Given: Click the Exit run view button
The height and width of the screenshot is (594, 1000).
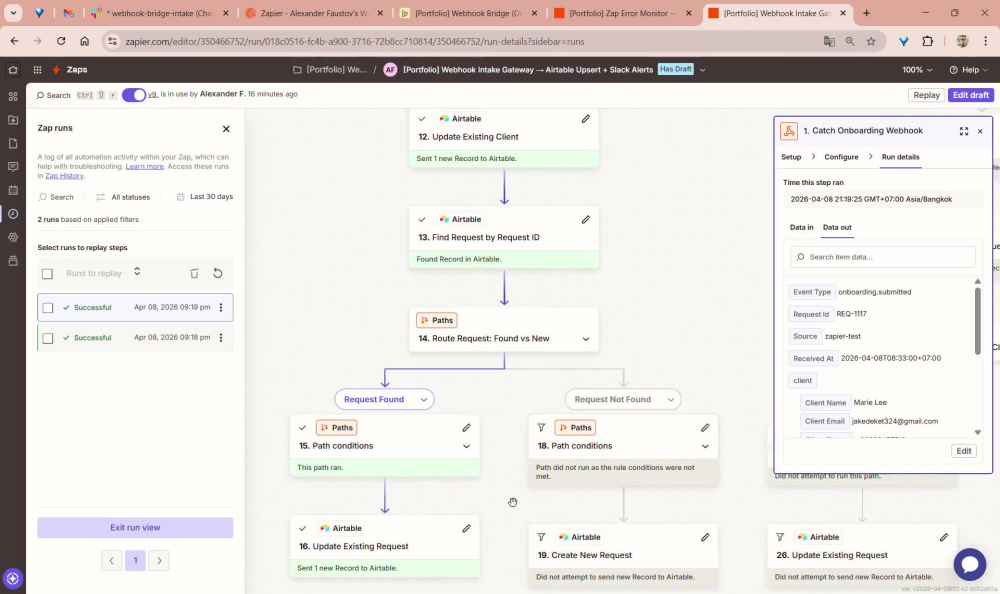Looking at the screenshot, I should [135, 528].
